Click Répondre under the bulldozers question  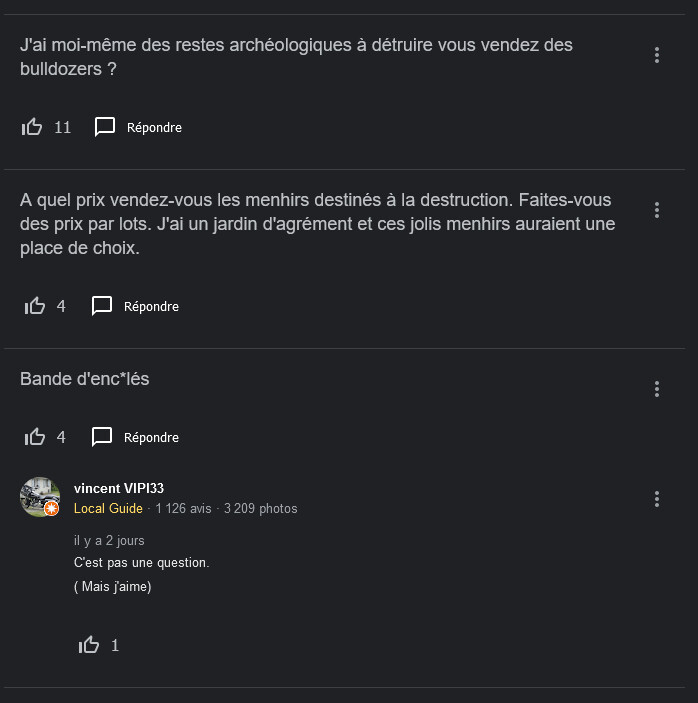pos(154,127)
